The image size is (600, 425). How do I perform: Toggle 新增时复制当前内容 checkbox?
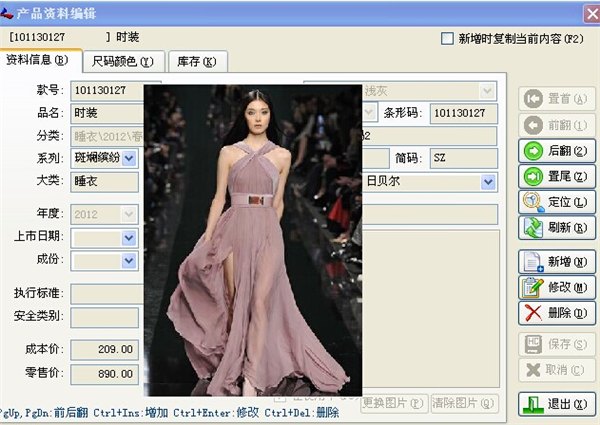(x=447, y=38)
